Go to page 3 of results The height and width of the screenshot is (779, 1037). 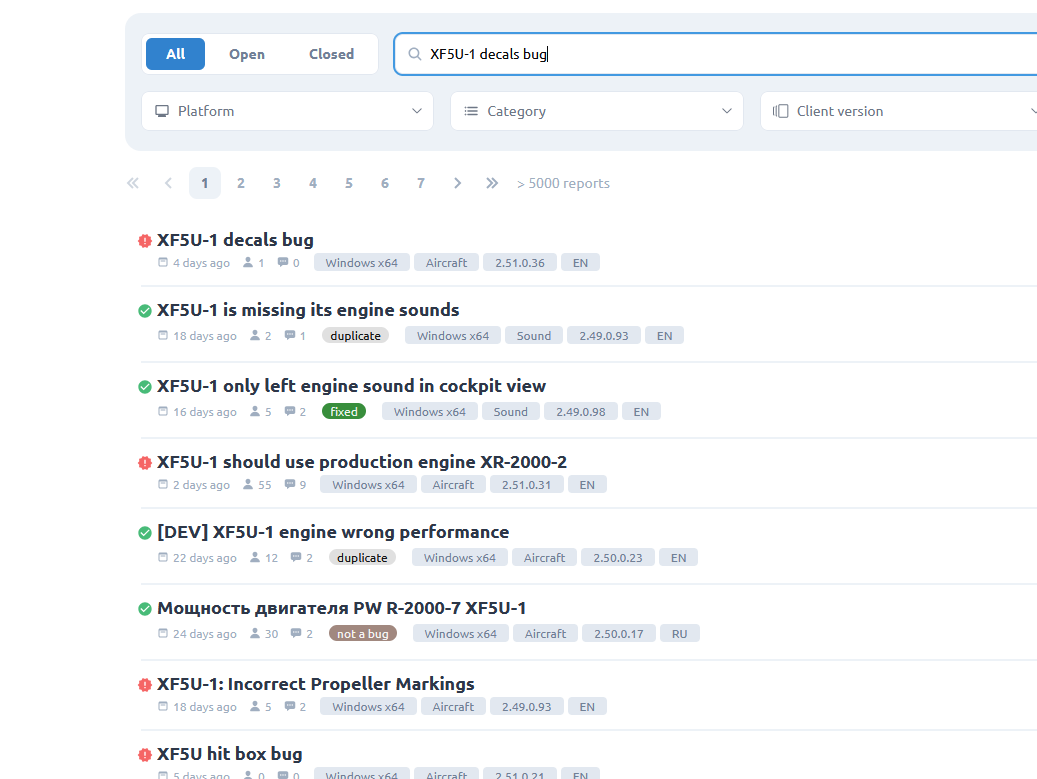tap(277, 183)
